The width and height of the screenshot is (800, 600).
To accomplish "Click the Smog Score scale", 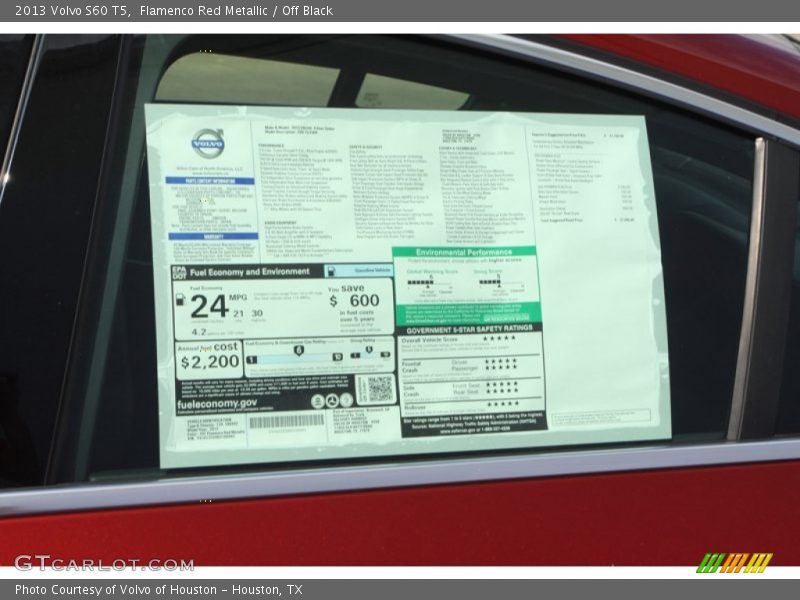I will (489, 284).
